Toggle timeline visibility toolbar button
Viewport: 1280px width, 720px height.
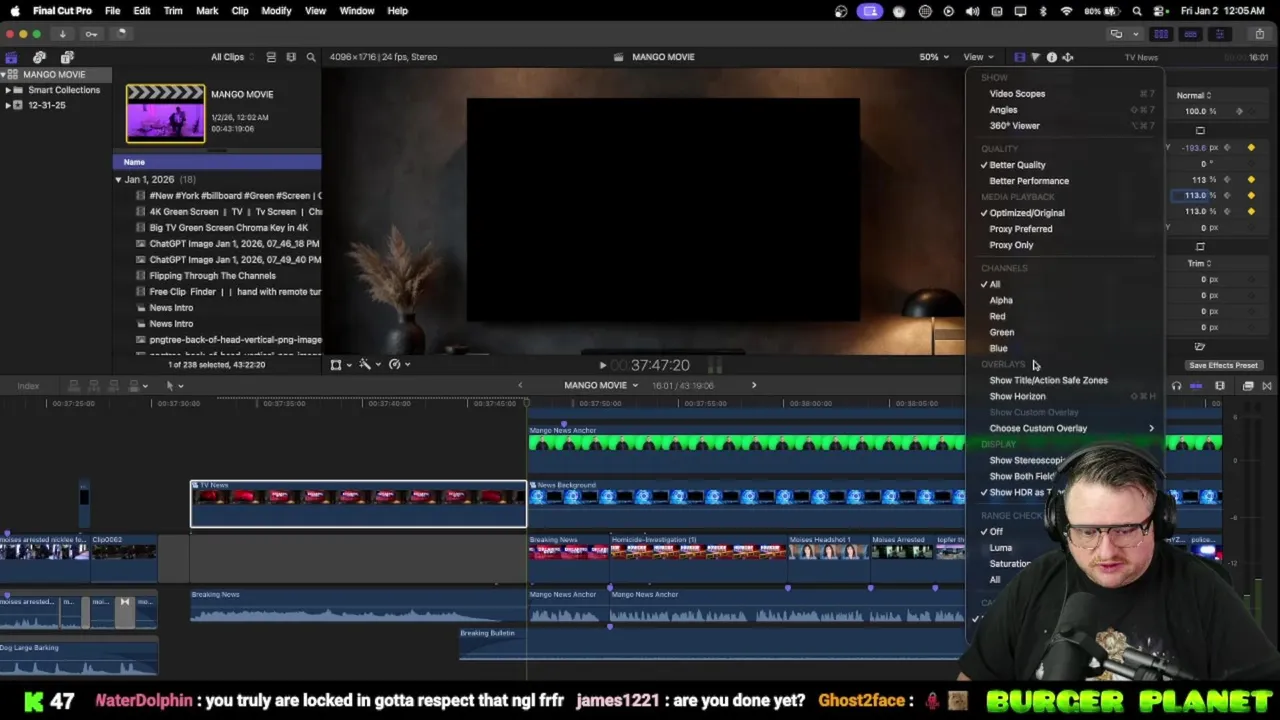tap(1190, 34)
